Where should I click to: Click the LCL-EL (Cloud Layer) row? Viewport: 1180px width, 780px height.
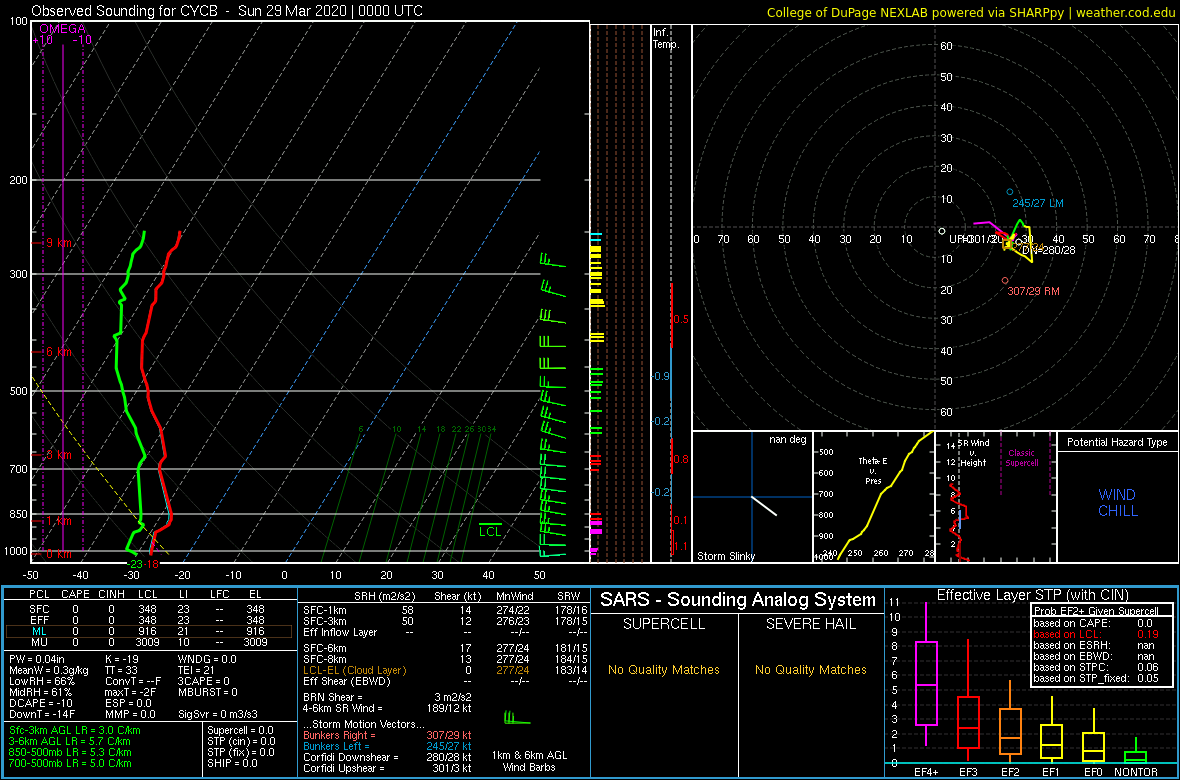(x=445, y=669)
